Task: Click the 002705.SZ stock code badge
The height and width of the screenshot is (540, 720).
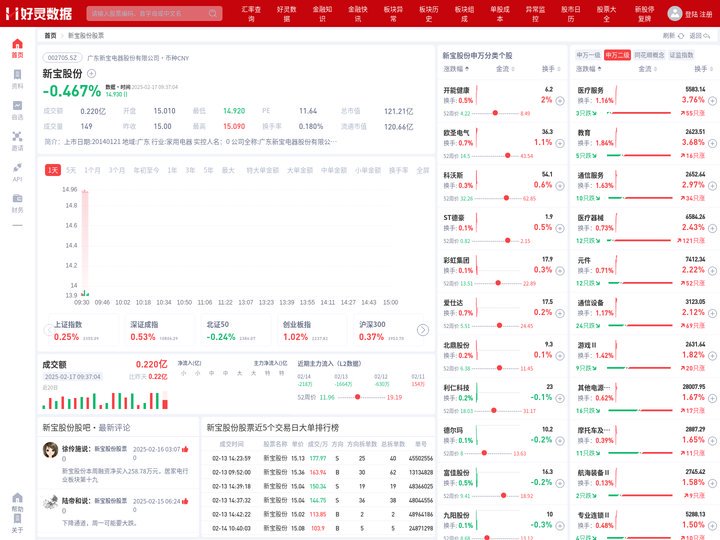Action: pyautogui.click(x=62, y=58)
